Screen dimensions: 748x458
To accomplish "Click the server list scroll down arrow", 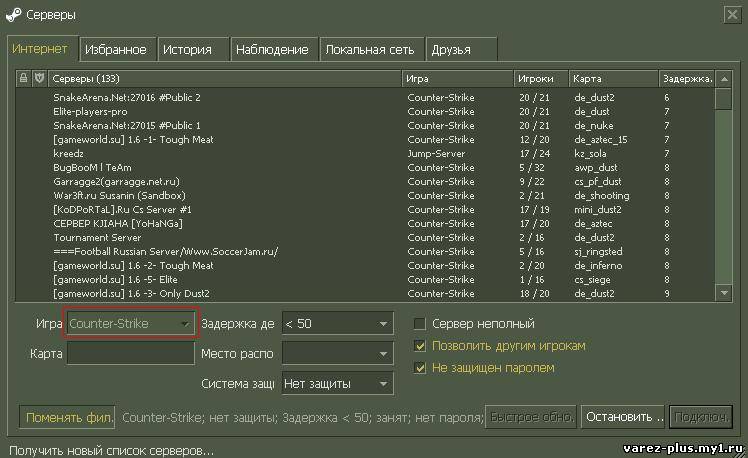I will coord(724,292).
